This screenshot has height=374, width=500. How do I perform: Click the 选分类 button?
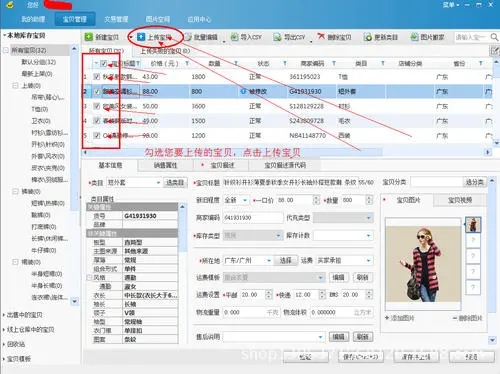(x=474, y=182)
